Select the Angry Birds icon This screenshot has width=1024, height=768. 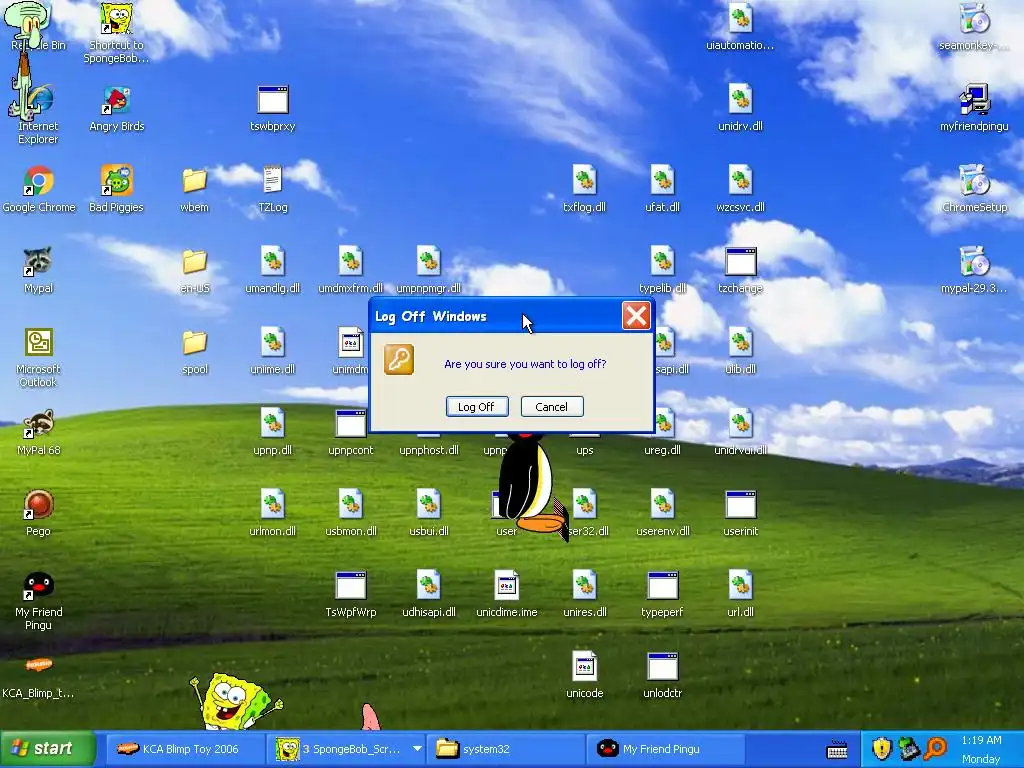(x=117, y=109)
